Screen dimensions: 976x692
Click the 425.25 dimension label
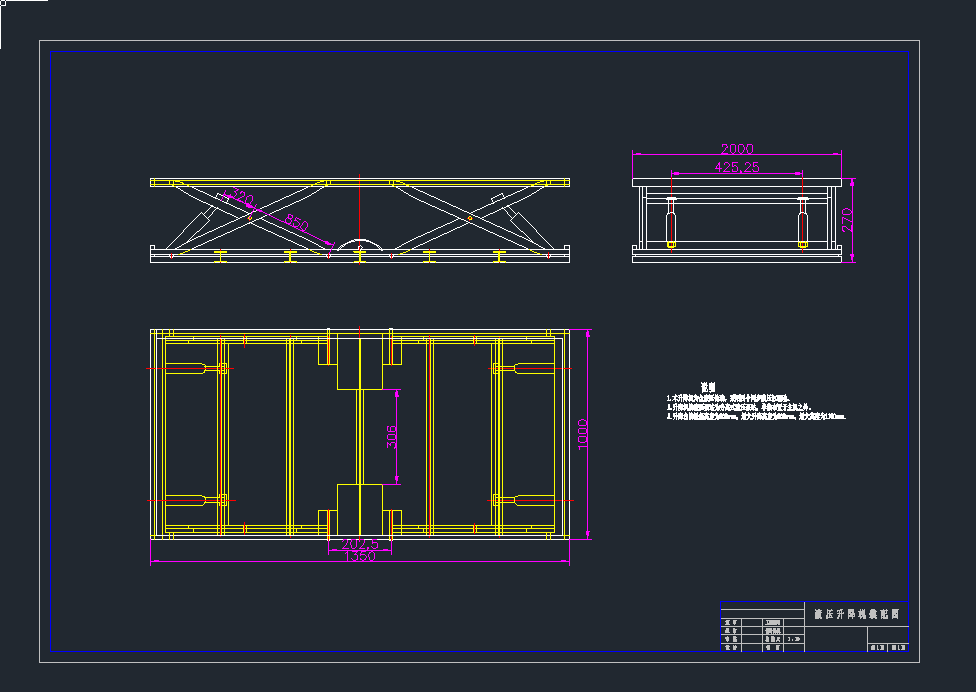coord(737,167)
